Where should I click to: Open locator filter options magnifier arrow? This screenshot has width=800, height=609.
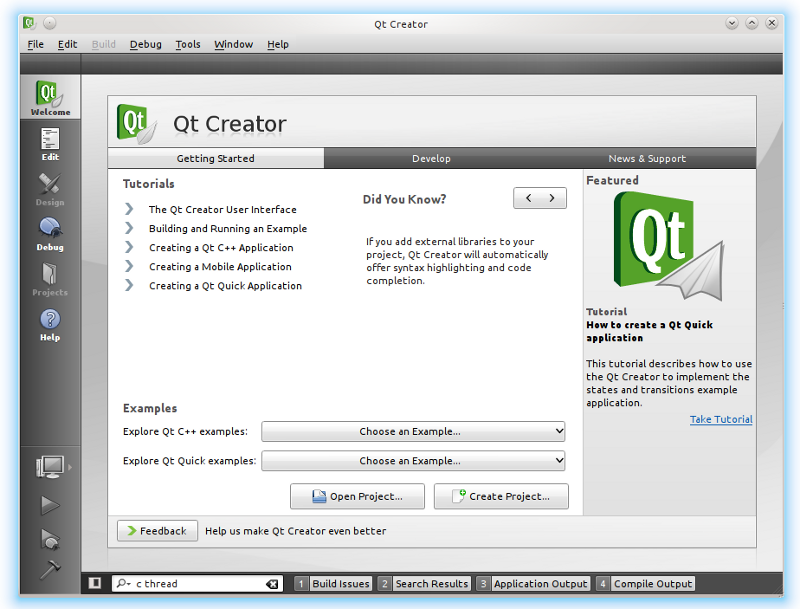tap(124, 584)
